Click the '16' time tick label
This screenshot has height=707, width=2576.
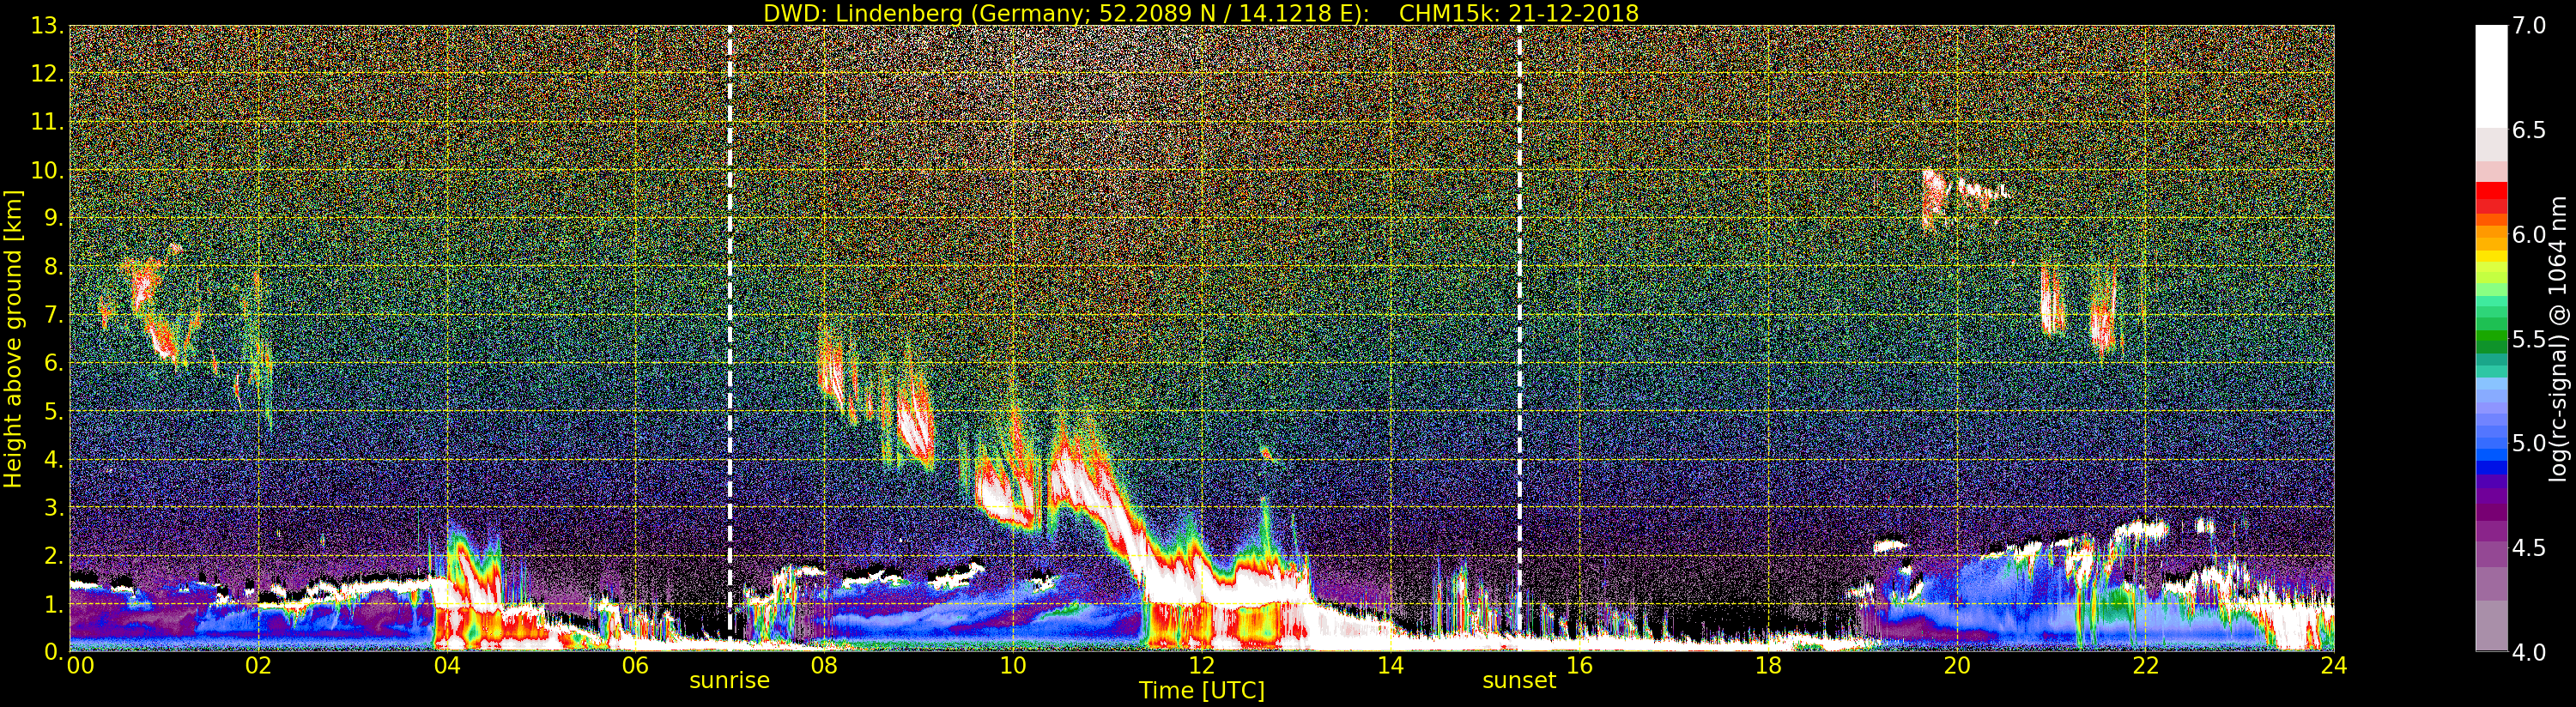(x=1579, y=666)
